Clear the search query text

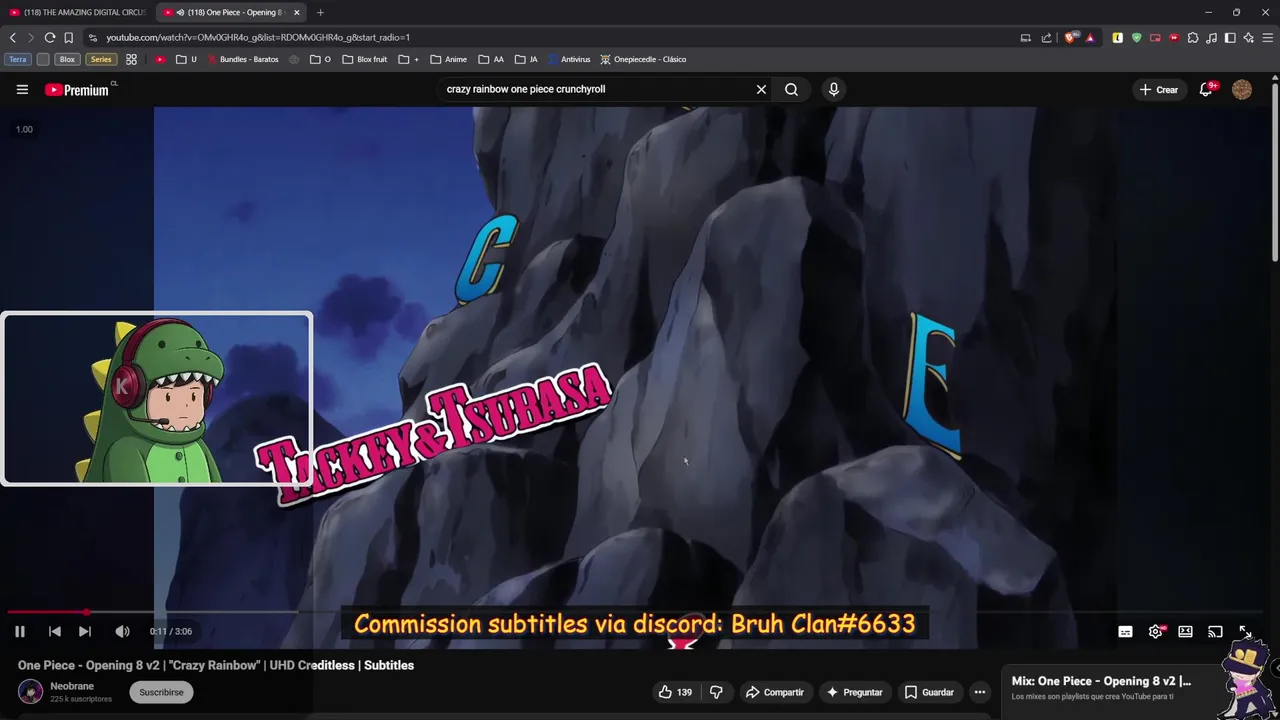pyautogui.click(x=761, y=89)
